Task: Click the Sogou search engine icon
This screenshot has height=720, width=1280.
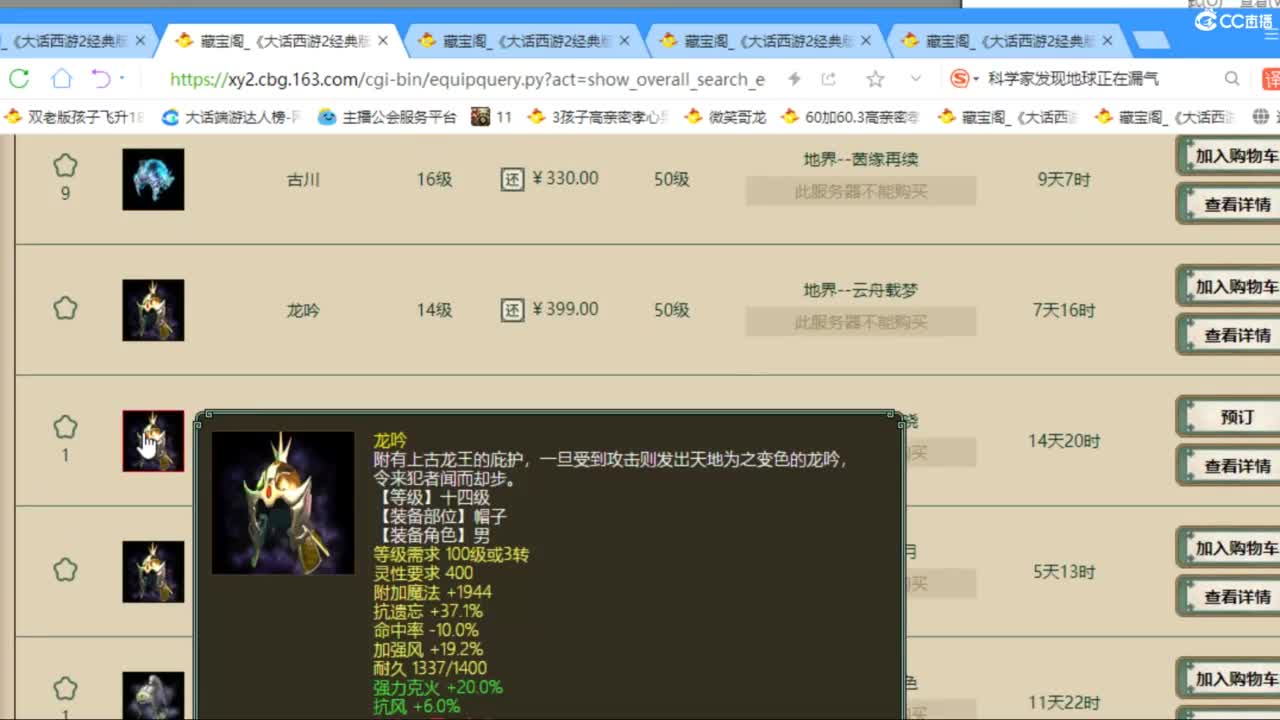Action: pyautogui.click(x=959, y=78)
